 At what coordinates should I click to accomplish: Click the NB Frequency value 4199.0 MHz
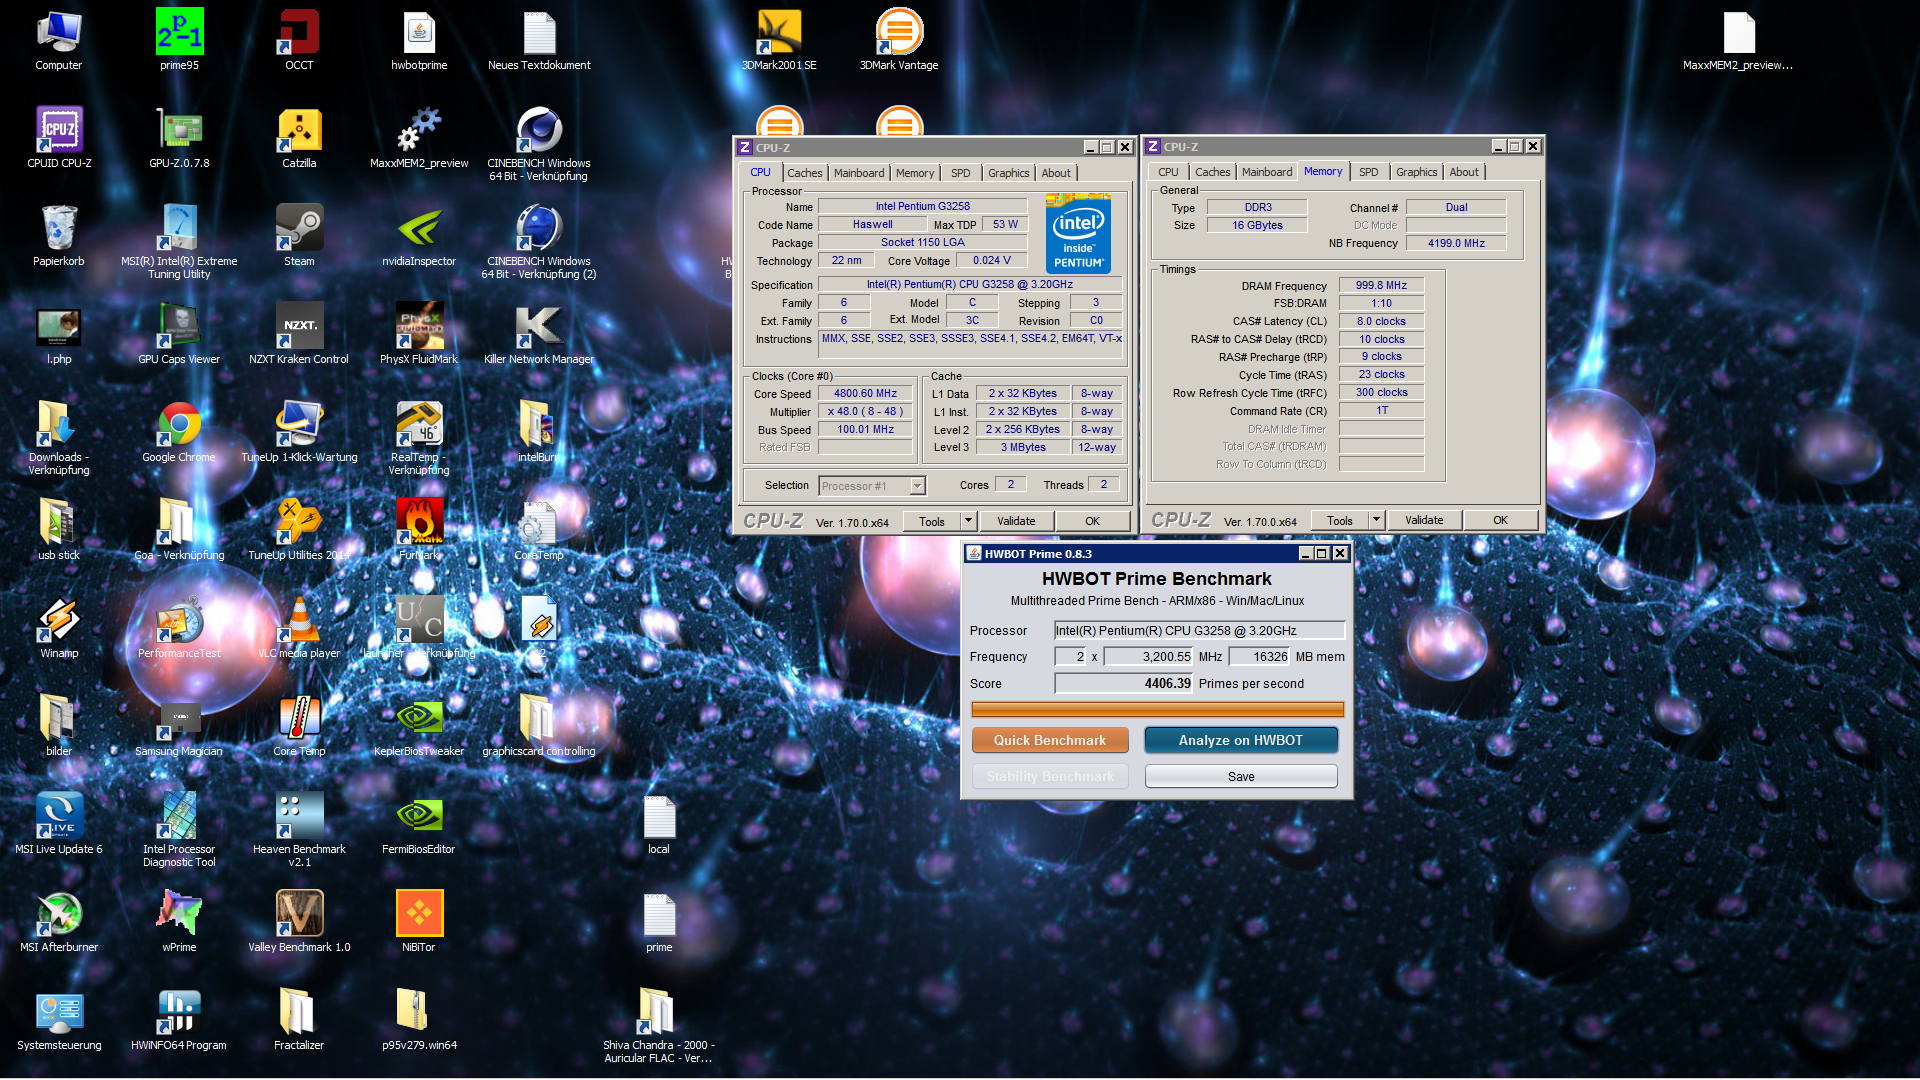click(1456, 243)
